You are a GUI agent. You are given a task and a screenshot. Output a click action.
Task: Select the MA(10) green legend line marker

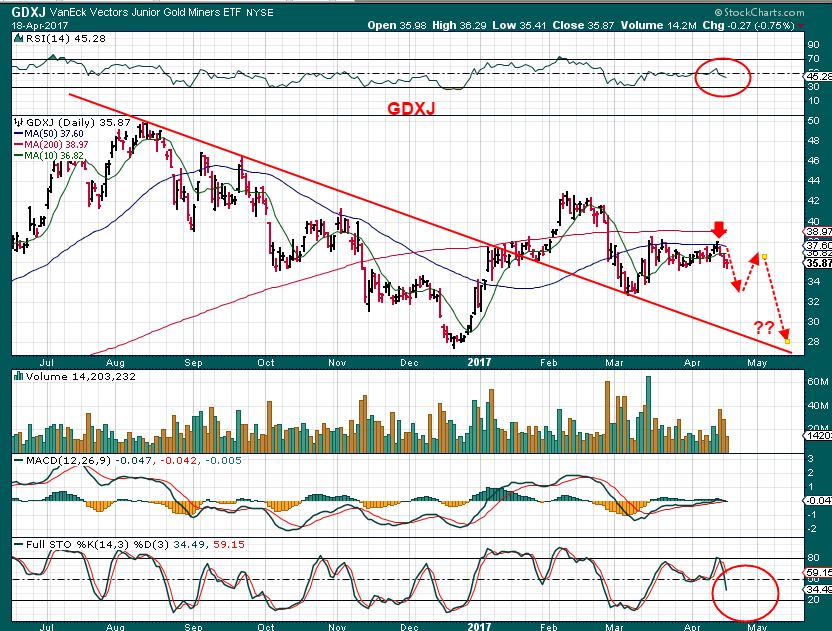(19, 155)
